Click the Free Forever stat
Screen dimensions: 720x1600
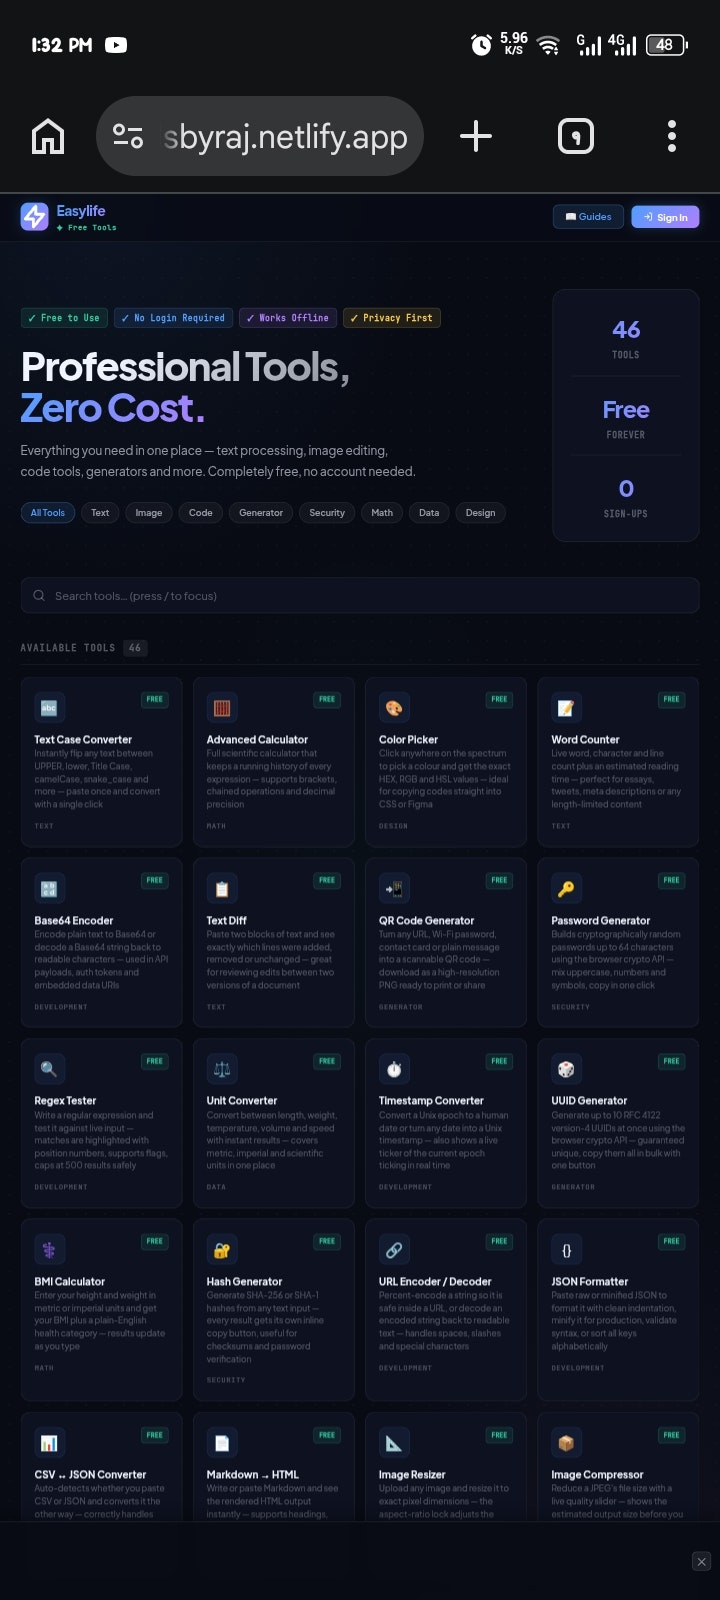click(626, 419)
